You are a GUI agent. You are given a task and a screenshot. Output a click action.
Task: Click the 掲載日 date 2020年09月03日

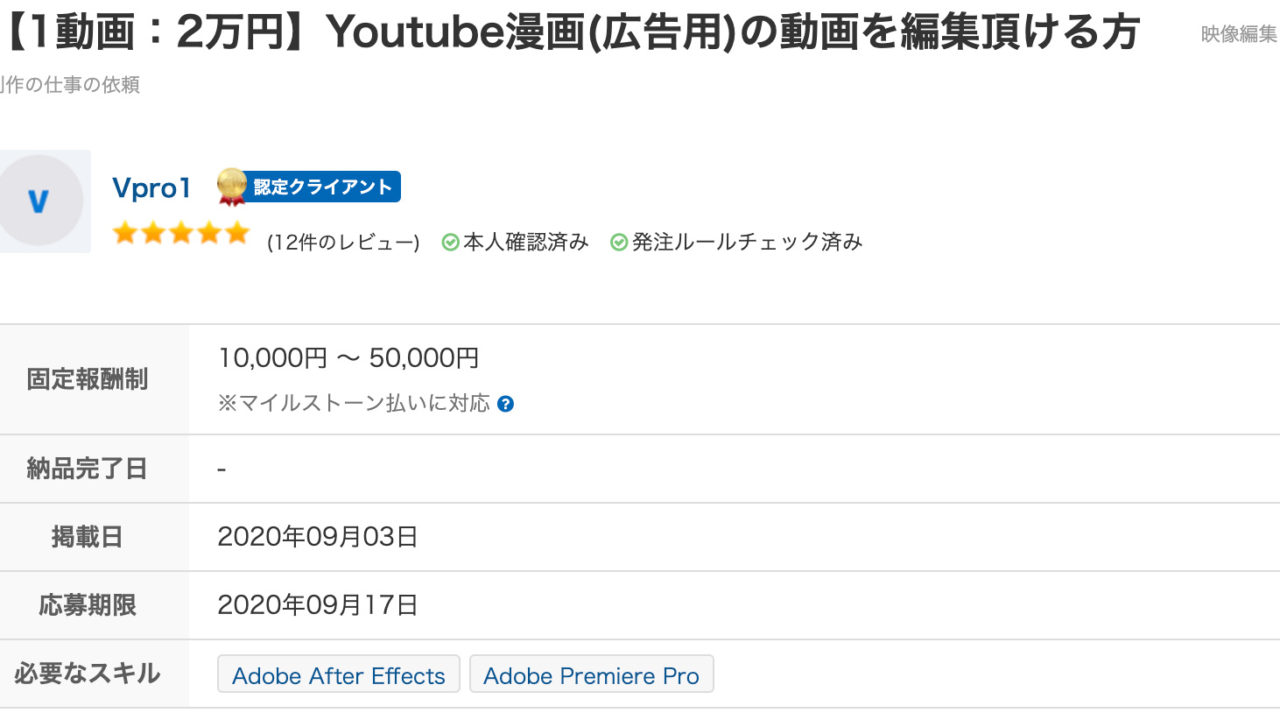(x=318, y=537)
